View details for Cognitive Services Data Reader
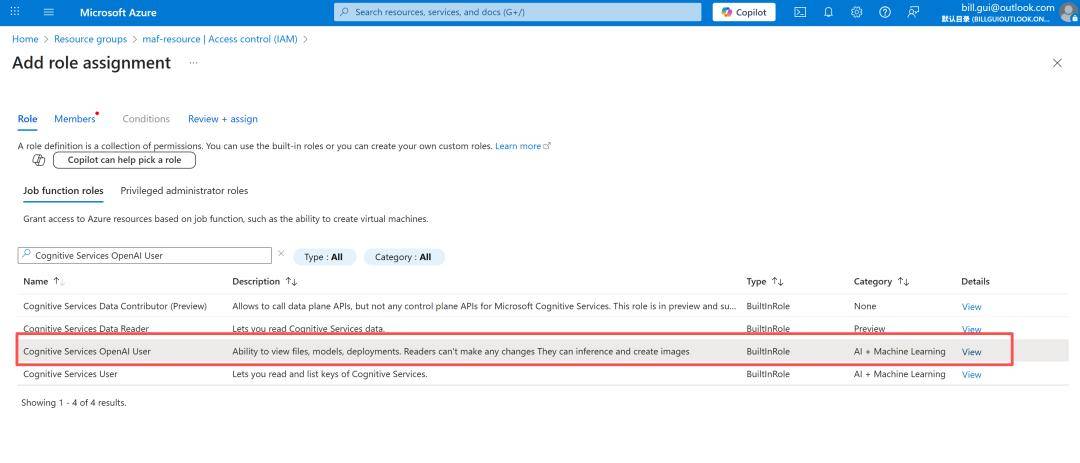This screenshot has width=1080, height=463. pyautogui.click(x=971, y=329)
